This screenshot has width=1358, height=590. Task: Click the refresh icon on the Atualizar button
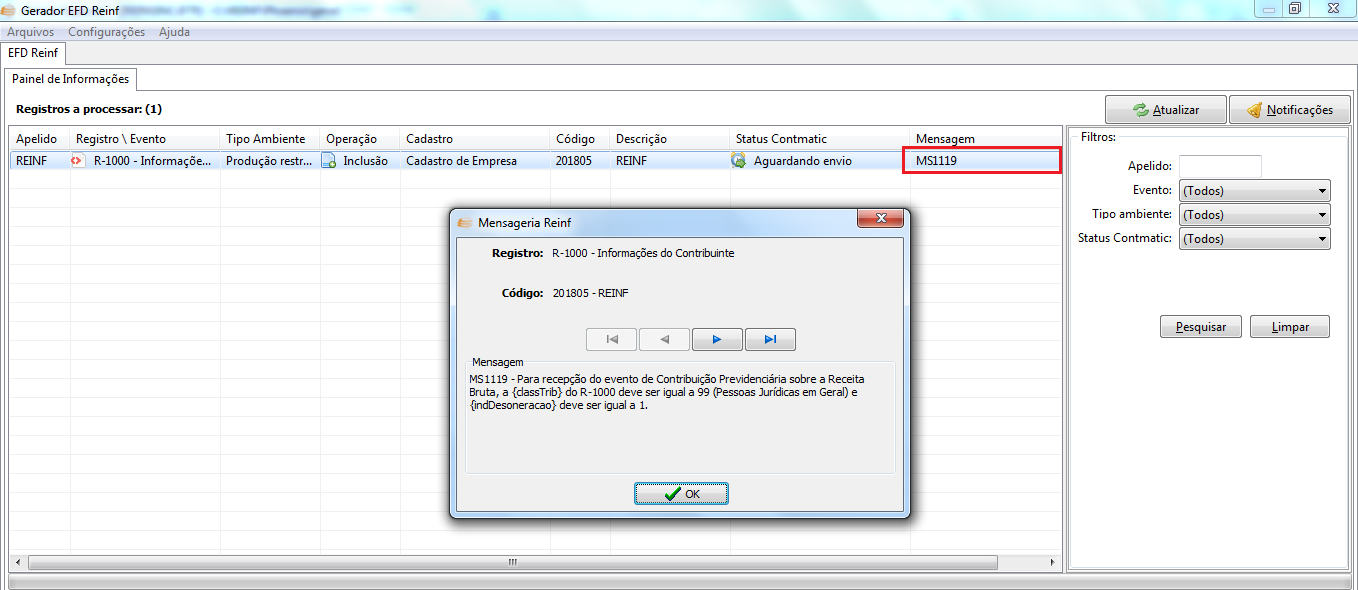pyautogui.click(x=1140, y=110)
